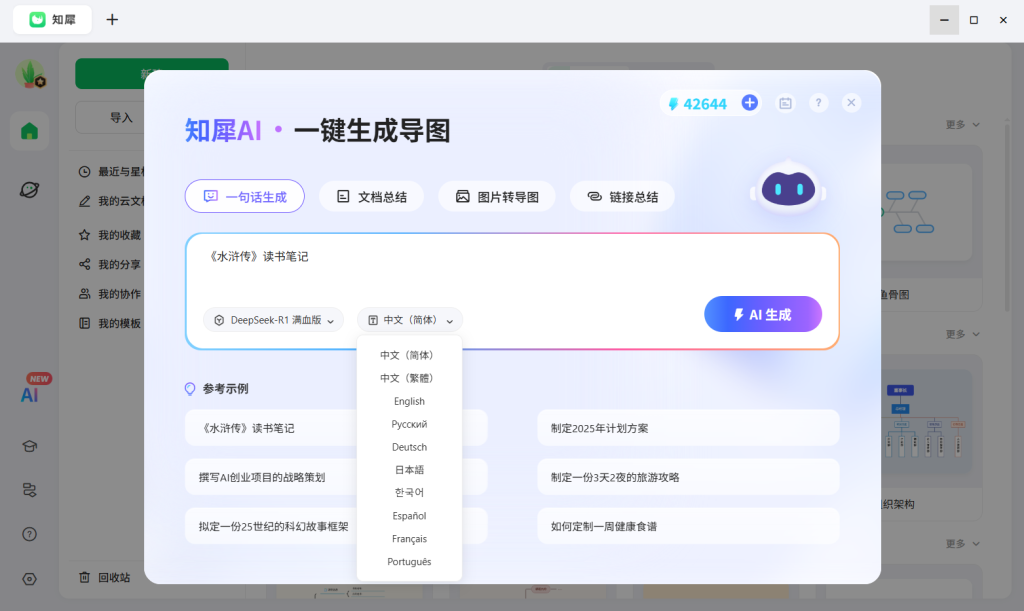1024x611 pixels.
Task: Click the graduation cap tutorial icon
Action: [29, 446]
